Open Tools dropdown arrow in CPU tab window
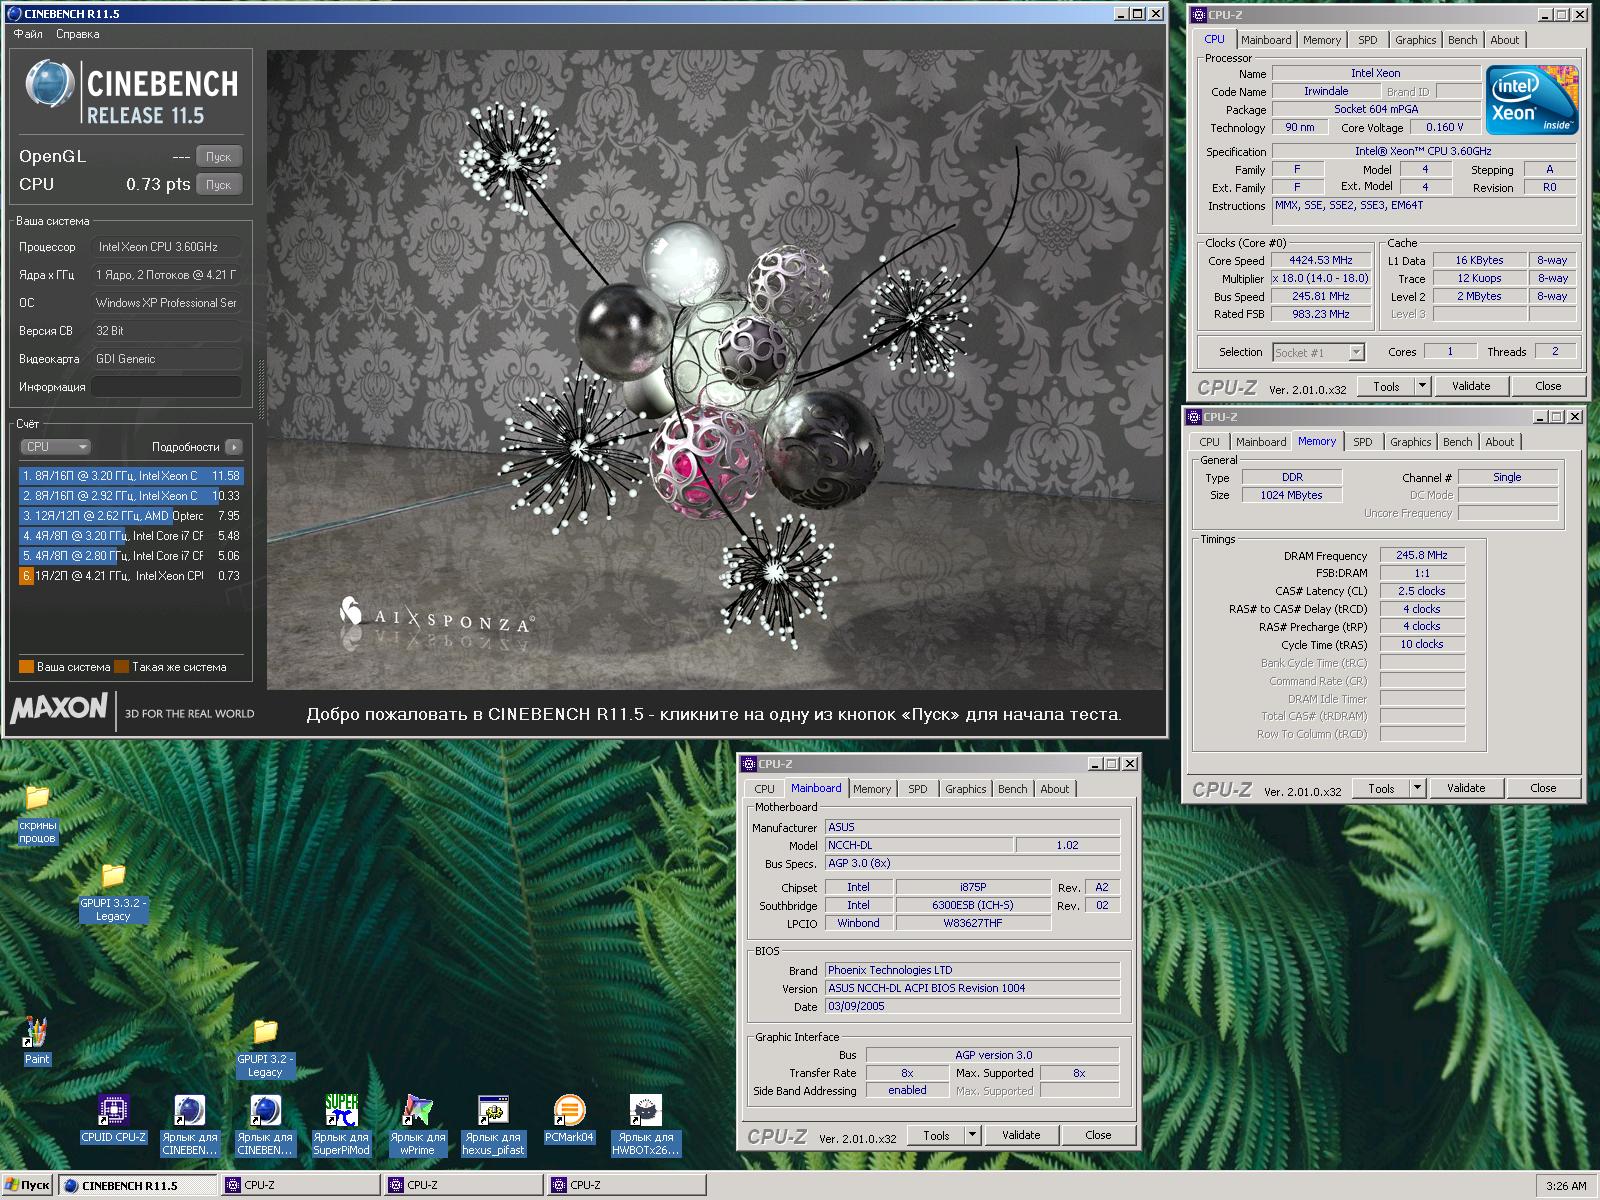Viewport: 1600px width, 1200px height. (1422, 386)
